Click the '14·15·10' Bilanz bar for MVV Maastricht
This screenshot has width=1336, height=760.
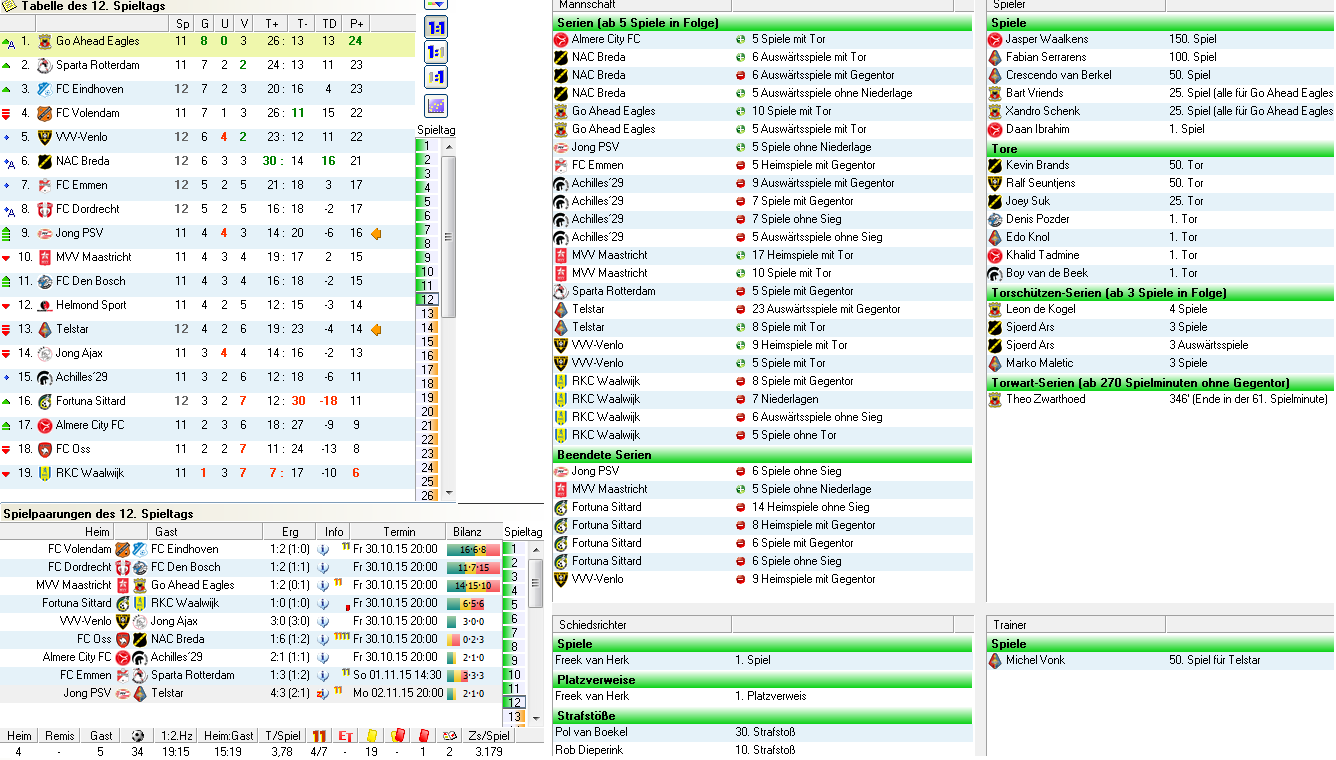[x=473, y=586]
